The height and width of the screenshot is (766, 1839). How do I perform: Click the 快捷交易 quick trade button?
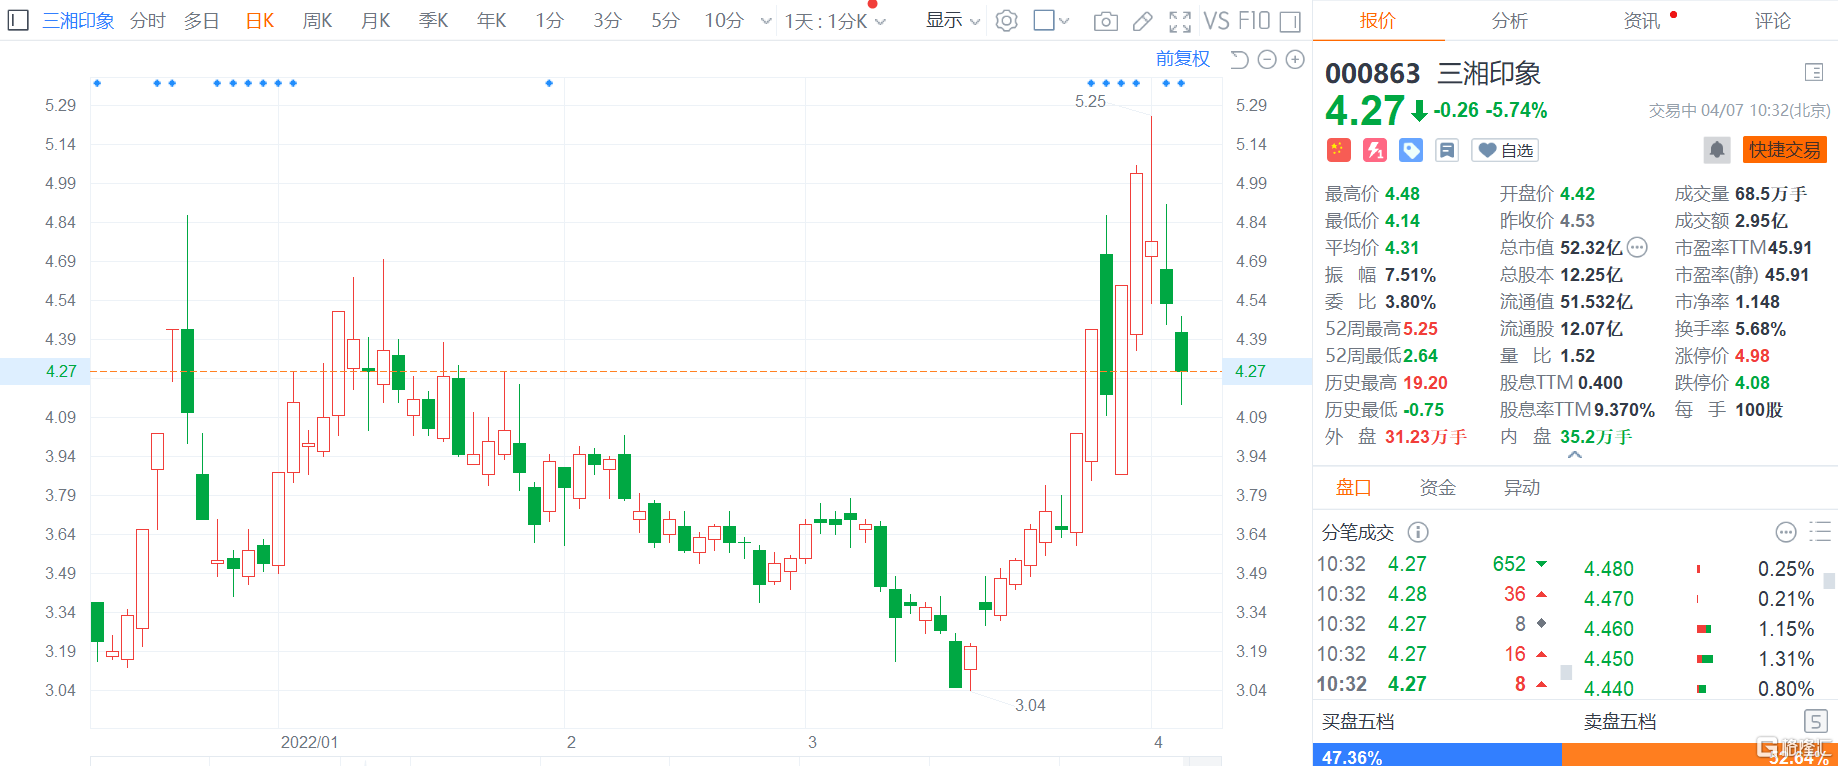click(1785, 150)
